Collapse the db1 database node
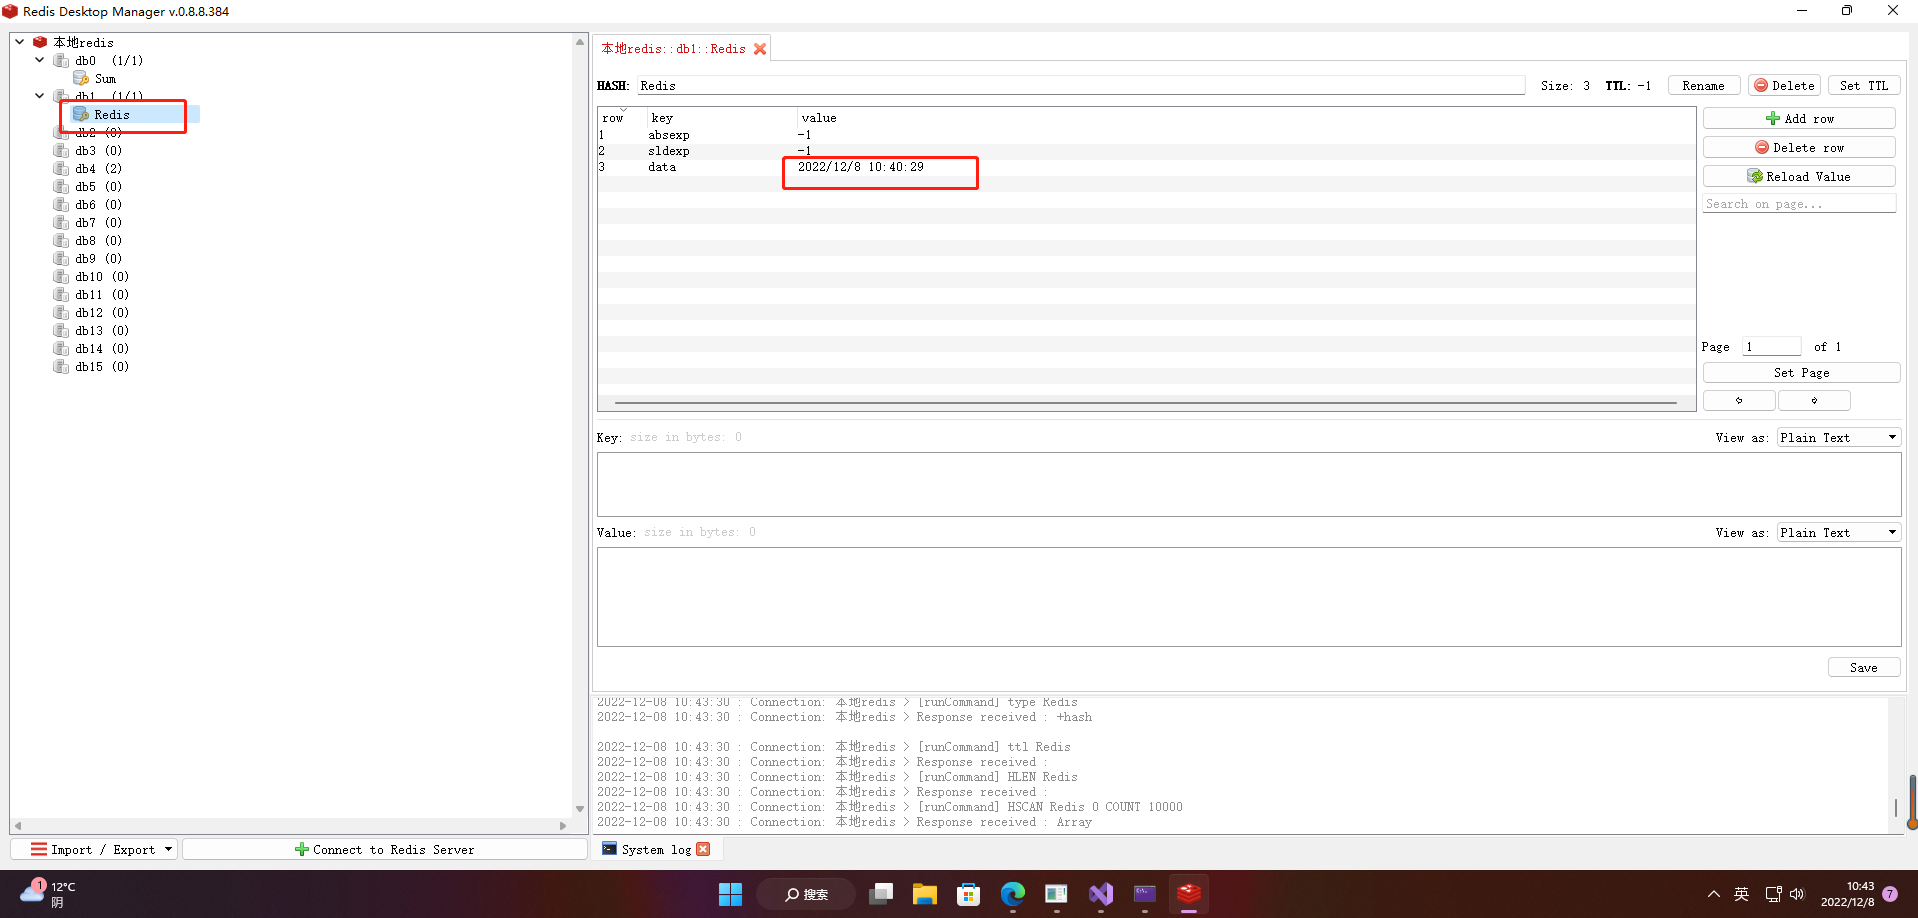 click(40, 96)
